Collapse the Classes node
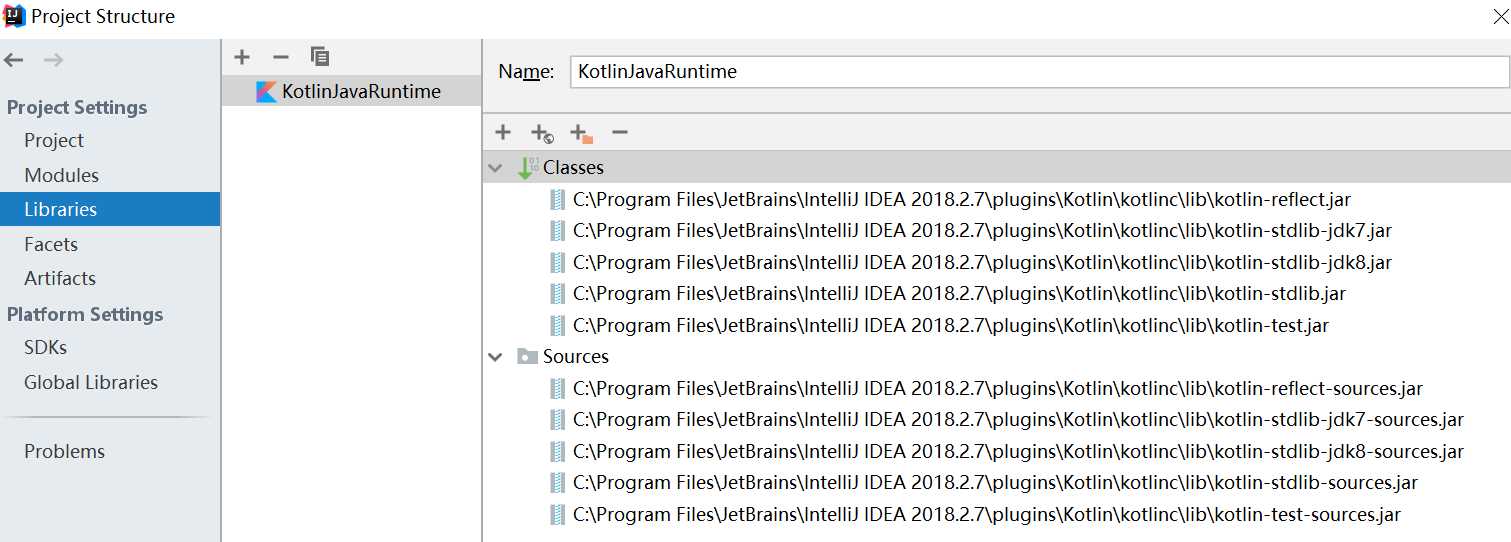Image resolution: width=1511 pixels, height=542 pixels. [x=496, y=168]
